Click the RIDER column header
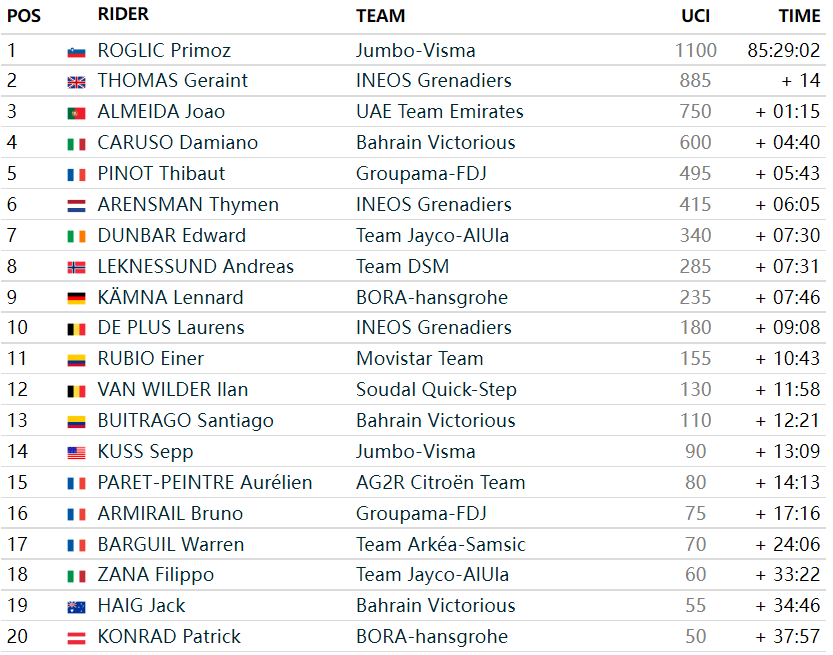The width and height of the screenshot is (833, 655). coord(123,14)
